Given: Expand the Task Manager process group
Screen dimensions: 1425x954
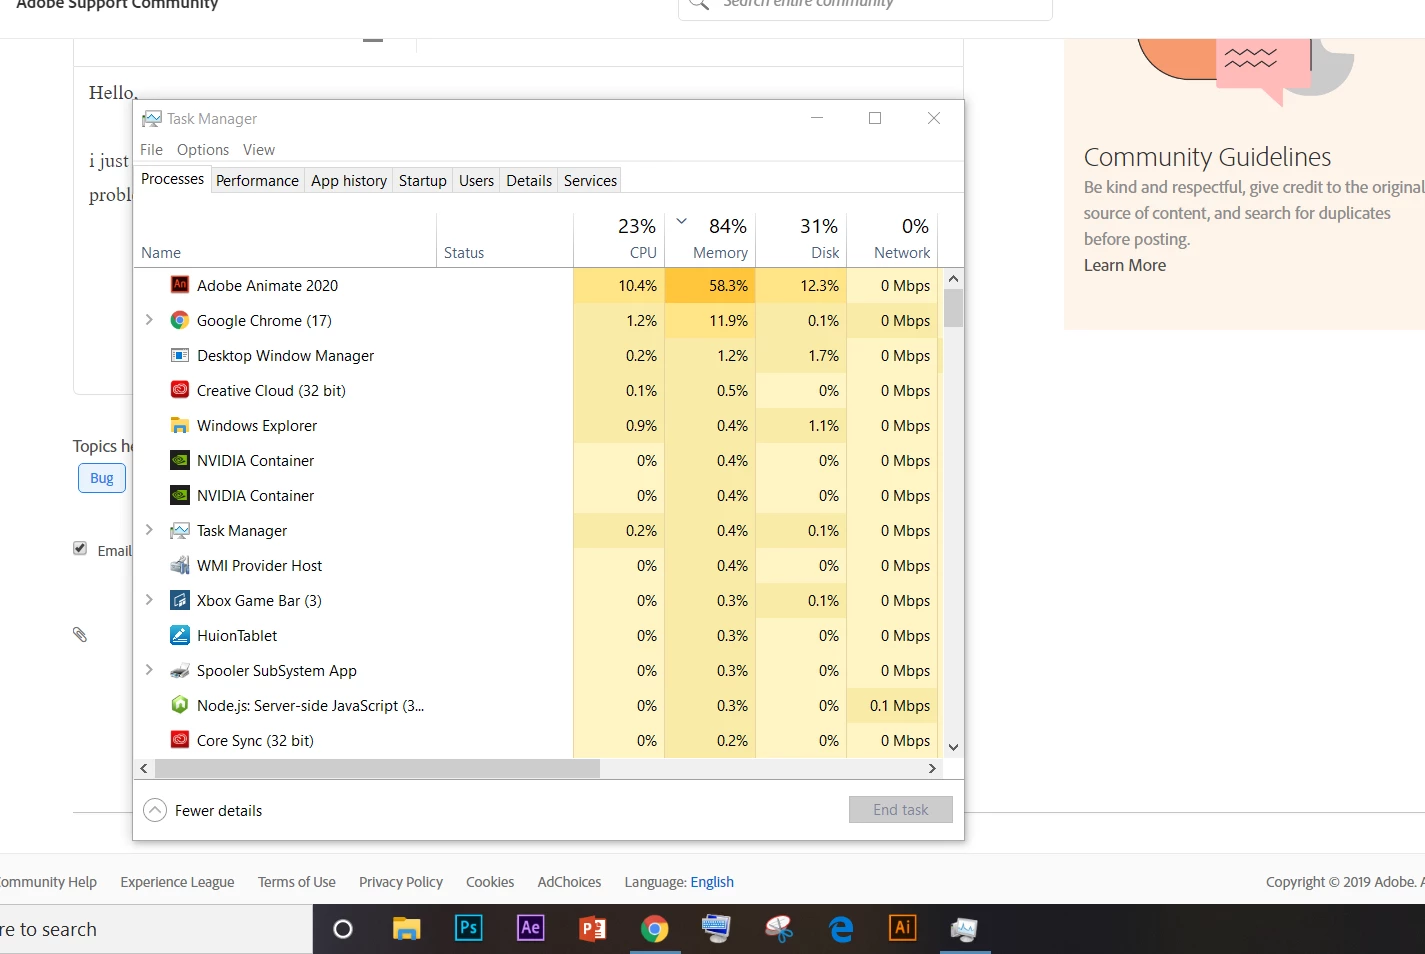Looking at the screenshot, I should pyautogui.click(x=149, y=530).
